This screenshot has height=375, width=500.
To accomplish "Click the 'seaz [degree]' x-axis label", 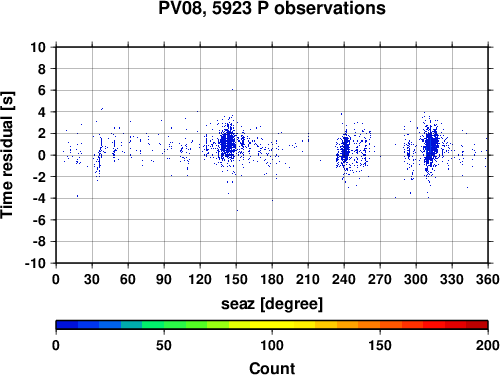I will [x=272, y=304].
